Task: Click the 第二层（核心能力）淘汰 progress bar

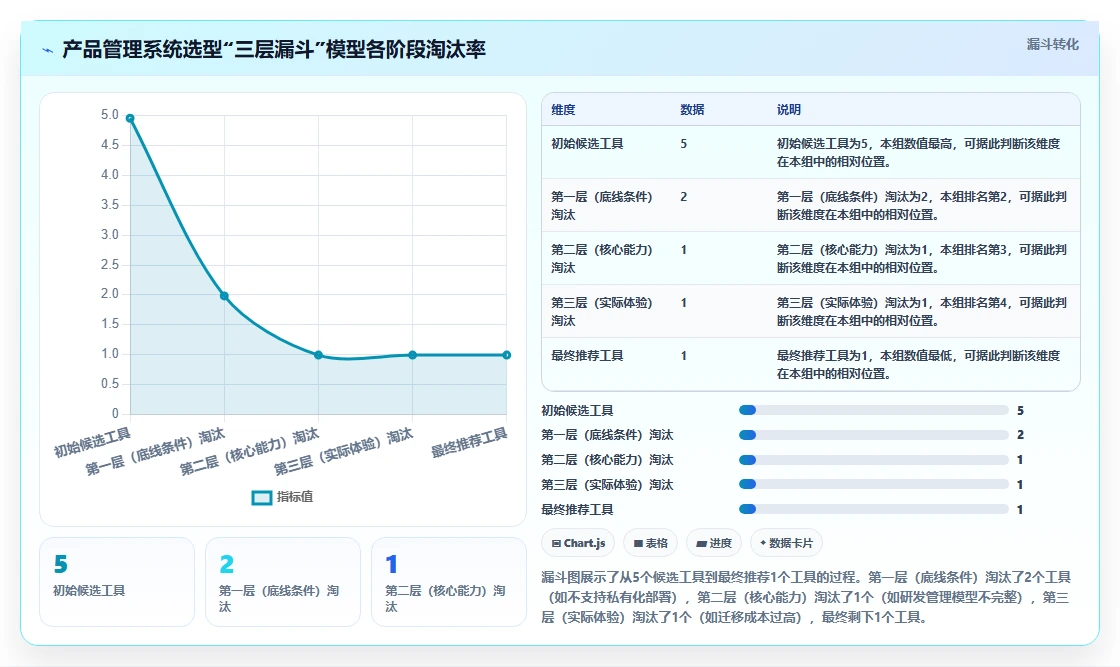Action: pos(874,460)
